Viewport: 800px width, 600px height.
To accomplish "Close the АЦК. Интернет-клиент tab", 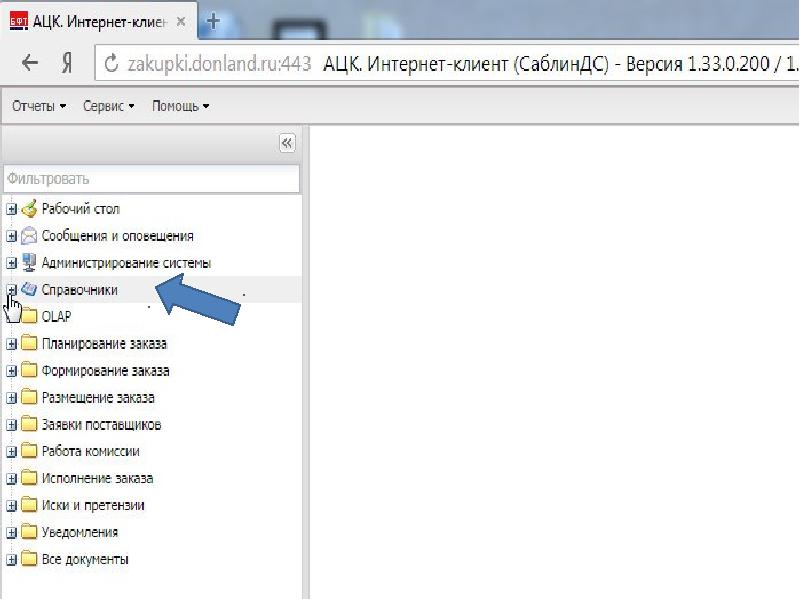I will (x=181, y=22).
